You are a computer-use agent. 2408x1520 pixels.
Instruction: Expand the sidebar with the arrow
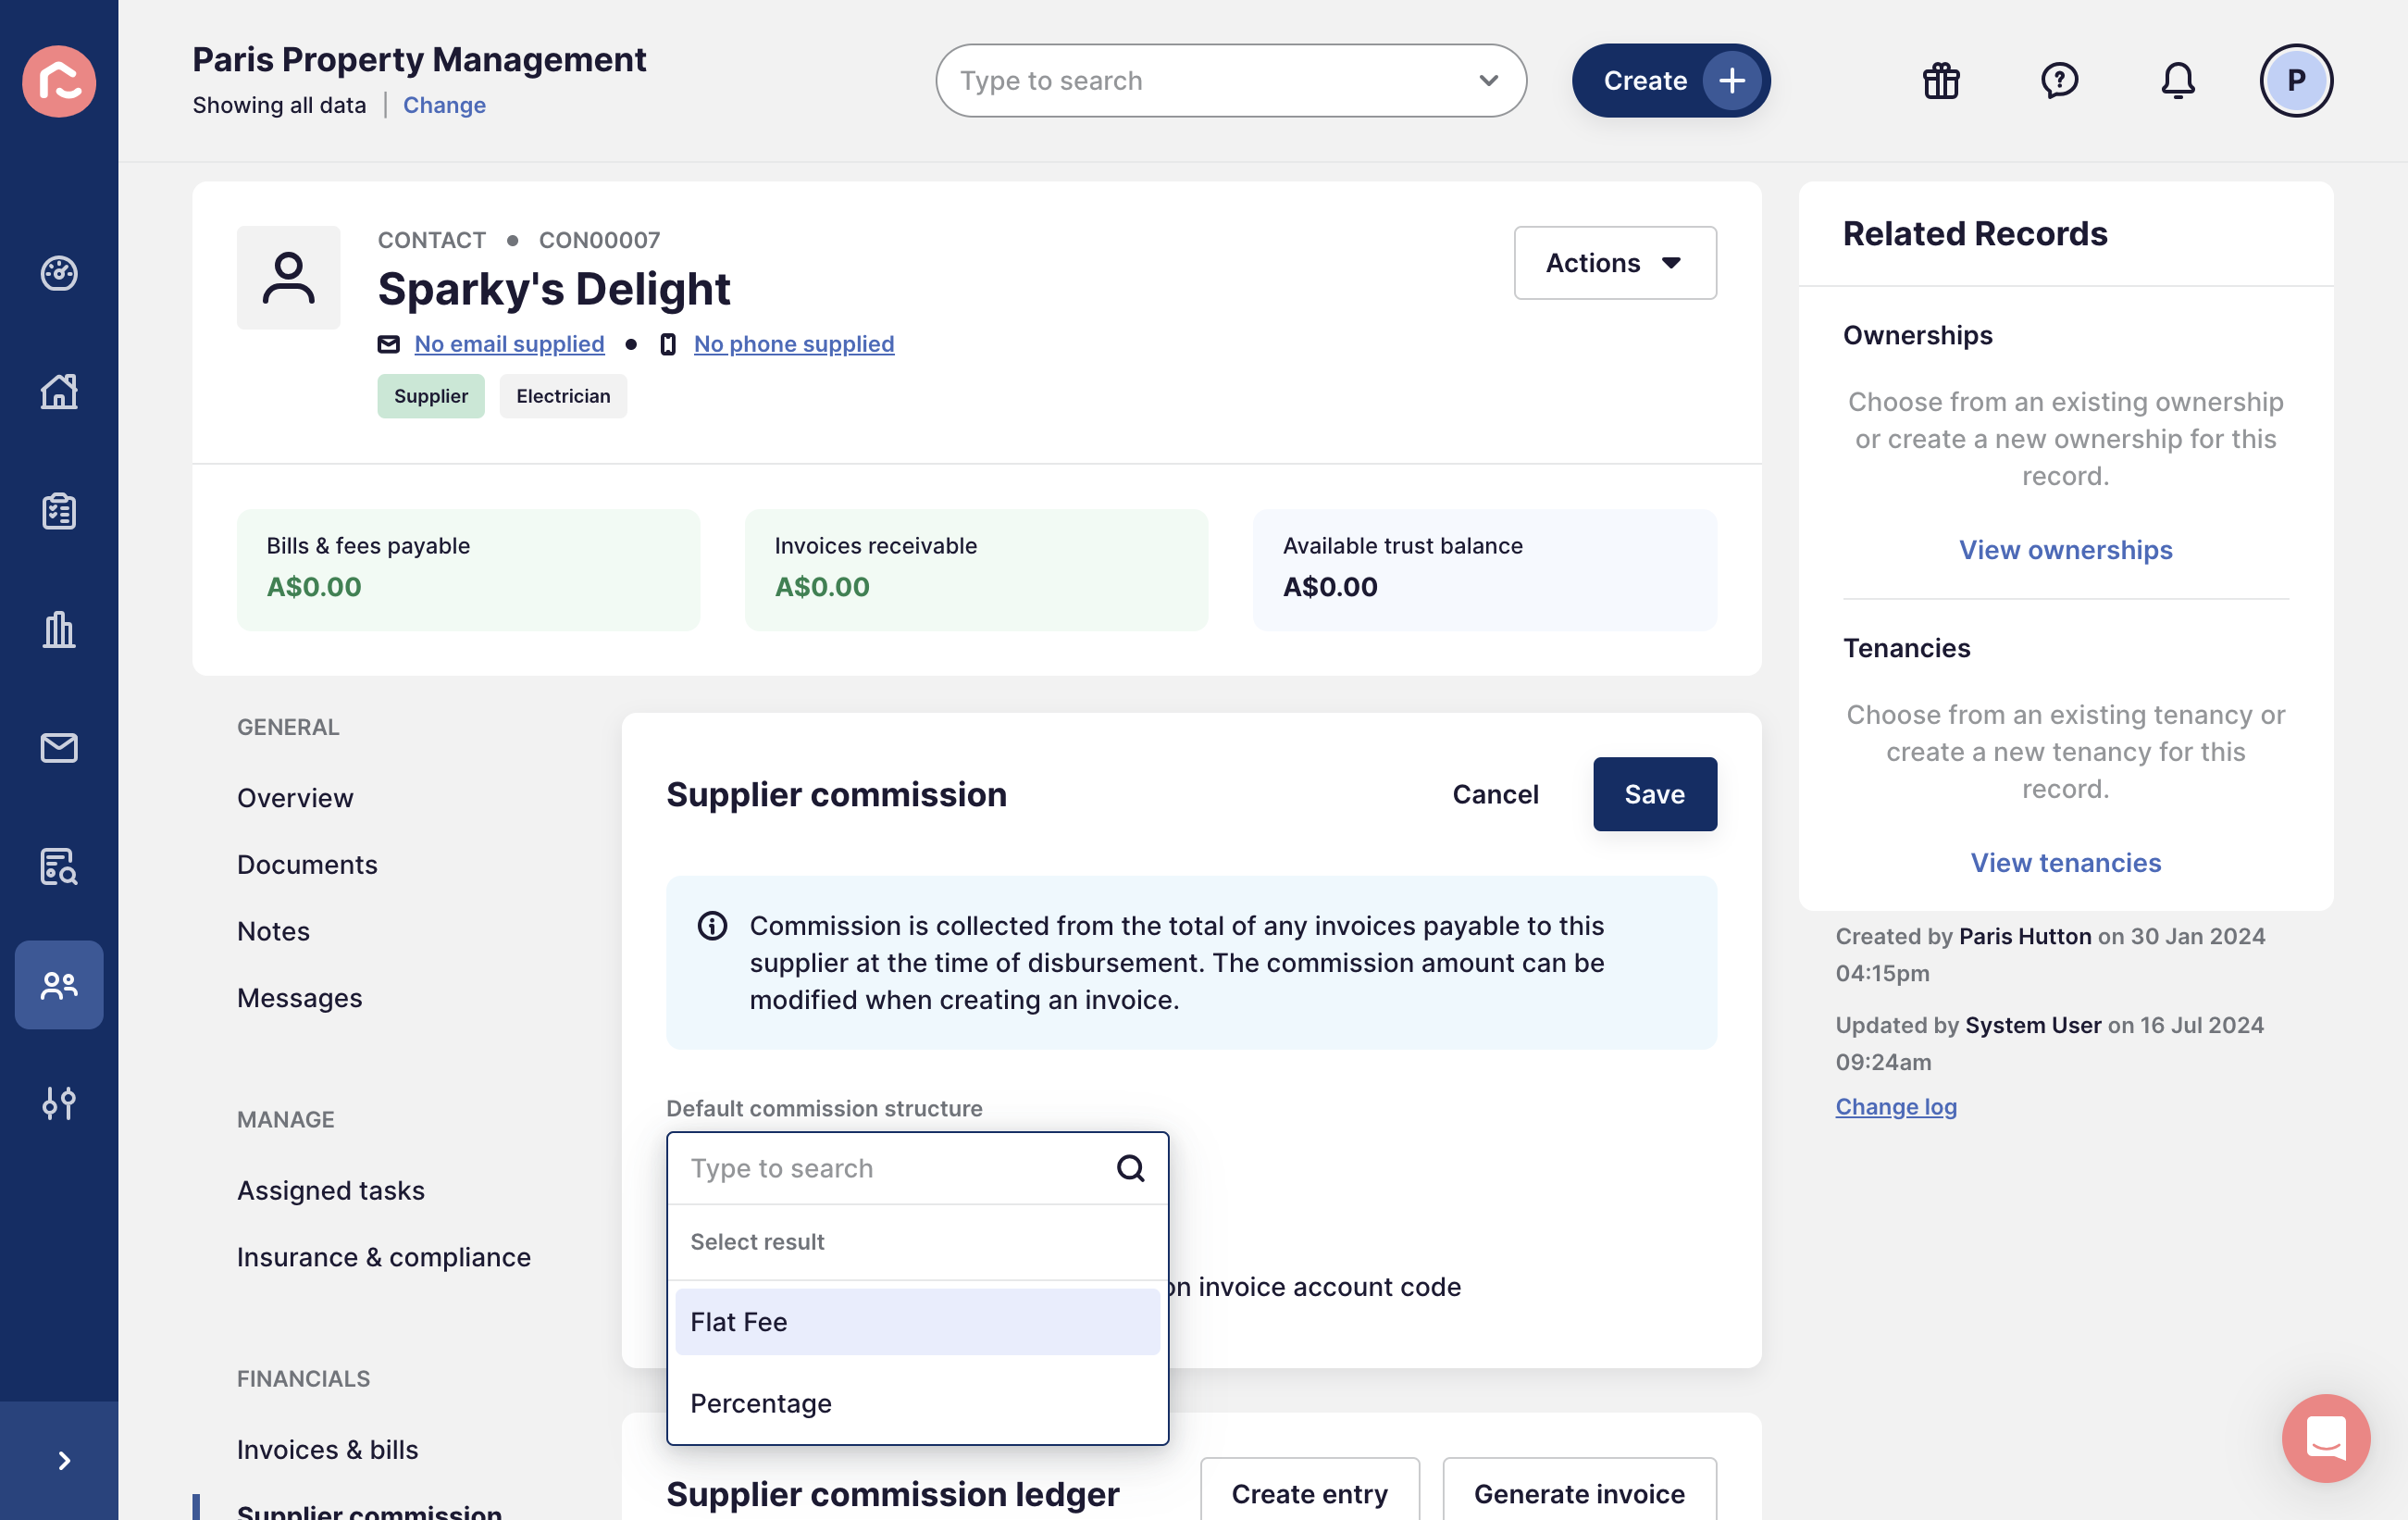pos(64,1461)
